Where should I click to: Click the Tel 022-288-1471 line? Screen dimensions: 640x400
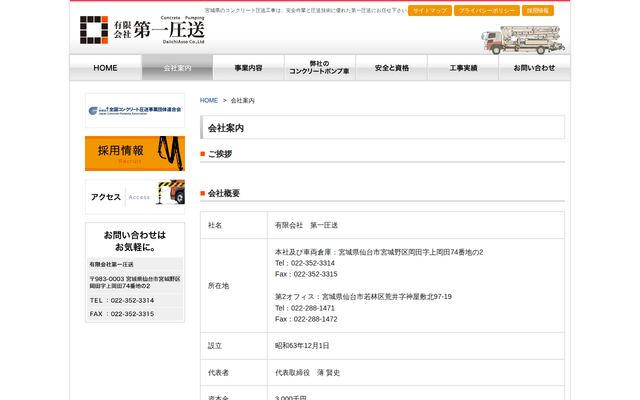coord(304,308)
